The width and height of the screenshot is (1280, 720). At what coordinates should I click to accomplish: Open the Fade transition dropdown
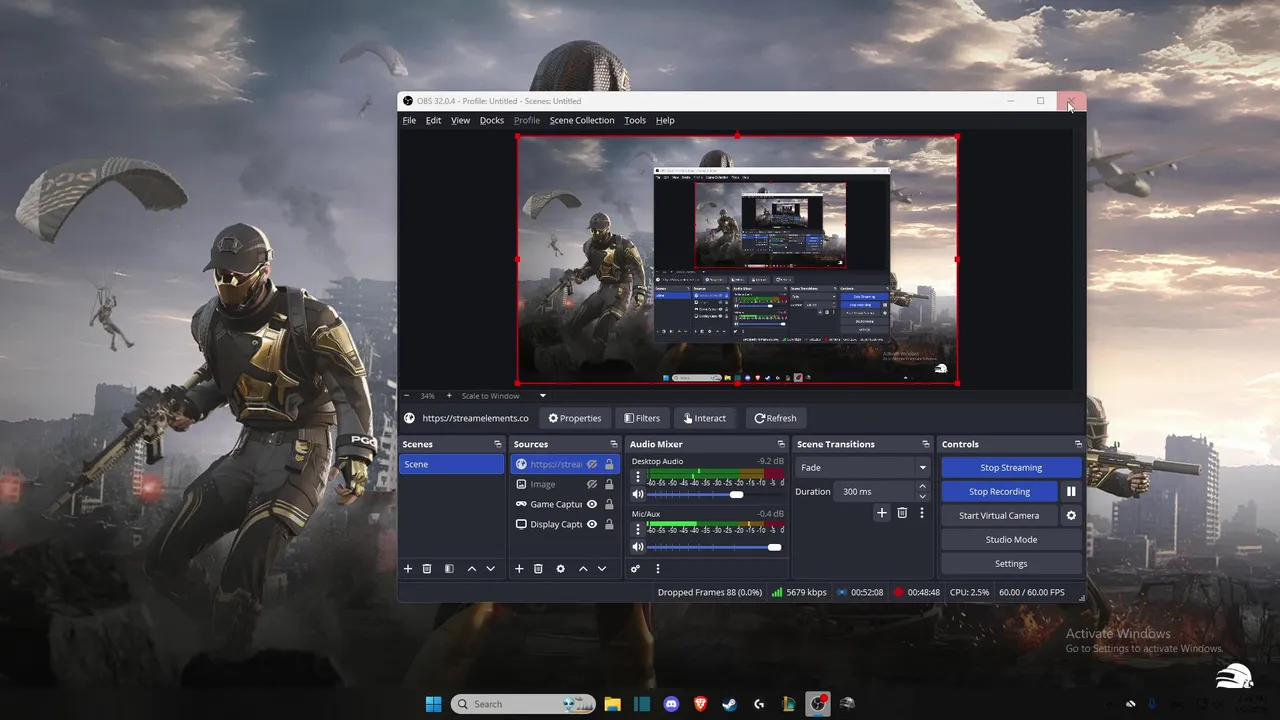(x=864, y=467)
